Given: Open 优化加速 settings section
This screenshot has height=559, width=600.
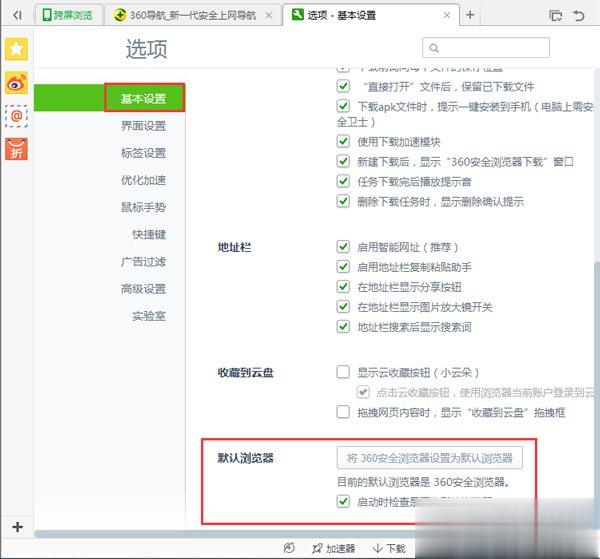Looking at the screenshot, I should click(143, 180).
